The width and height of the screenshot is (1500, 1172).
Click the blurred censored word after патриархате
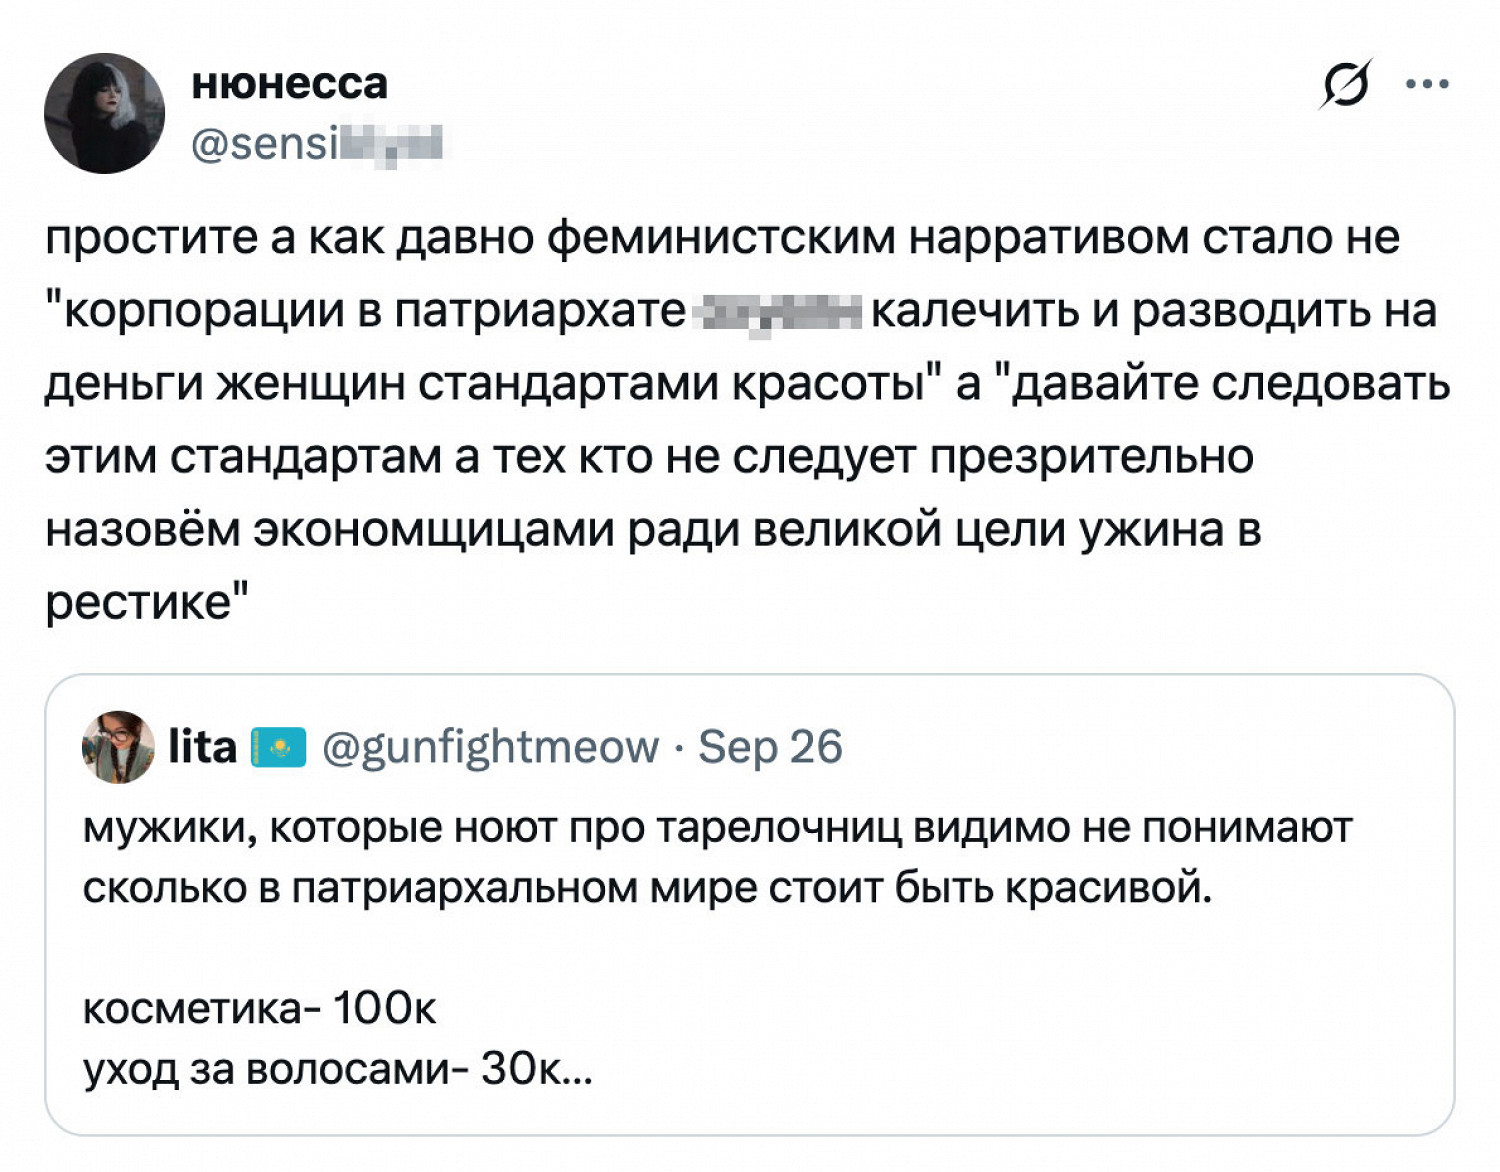click(778, 312)
